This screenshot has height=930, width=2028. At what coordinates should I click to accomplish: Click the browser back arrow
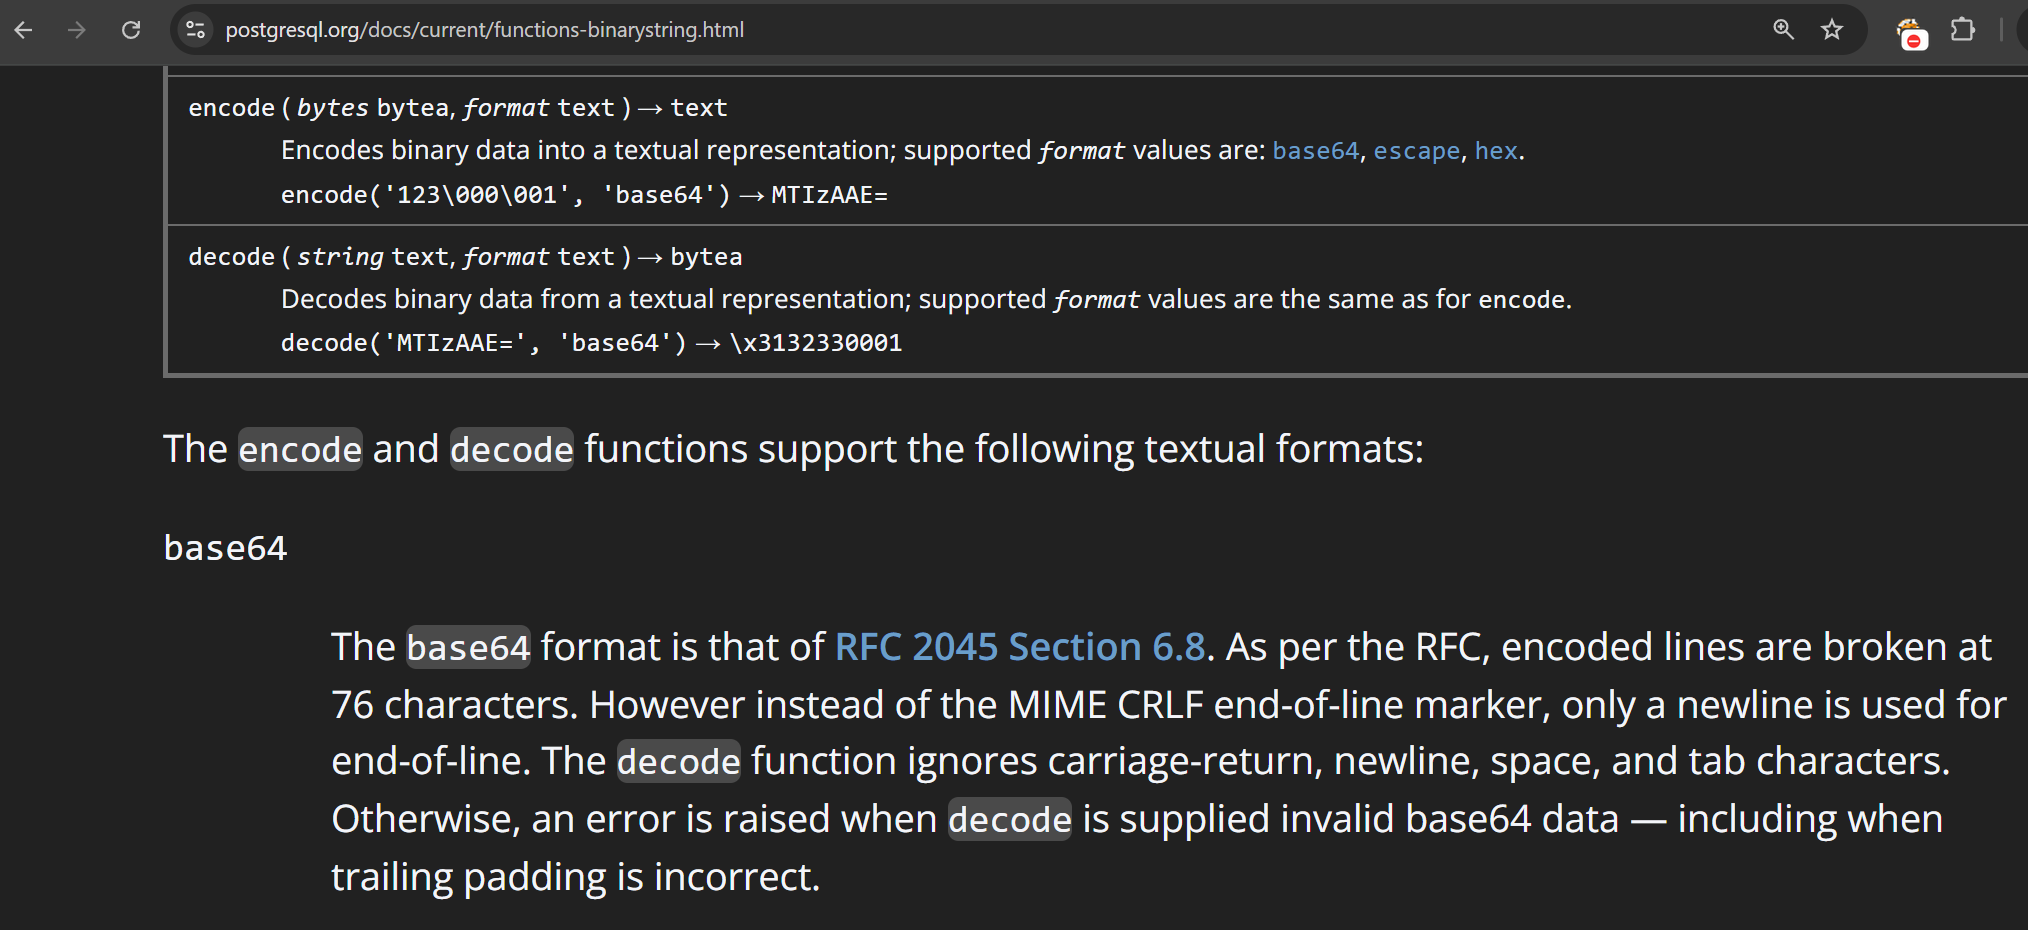coord(24,30)
